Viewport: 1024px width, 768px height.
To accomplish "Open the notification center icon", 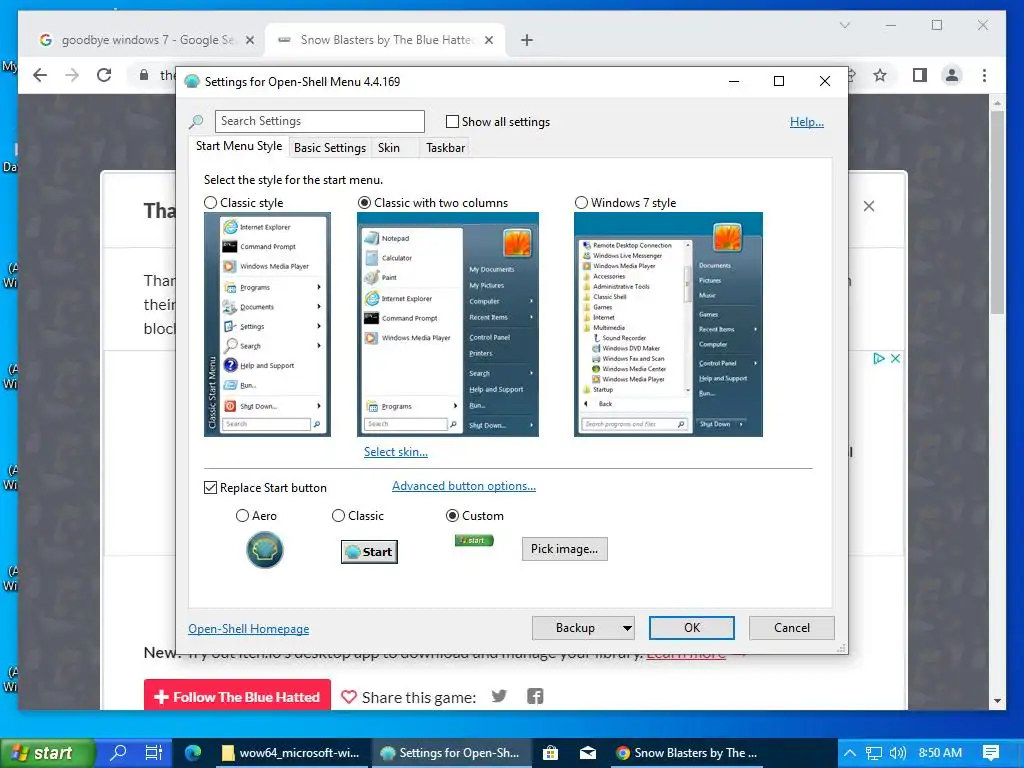I will 991,752.
